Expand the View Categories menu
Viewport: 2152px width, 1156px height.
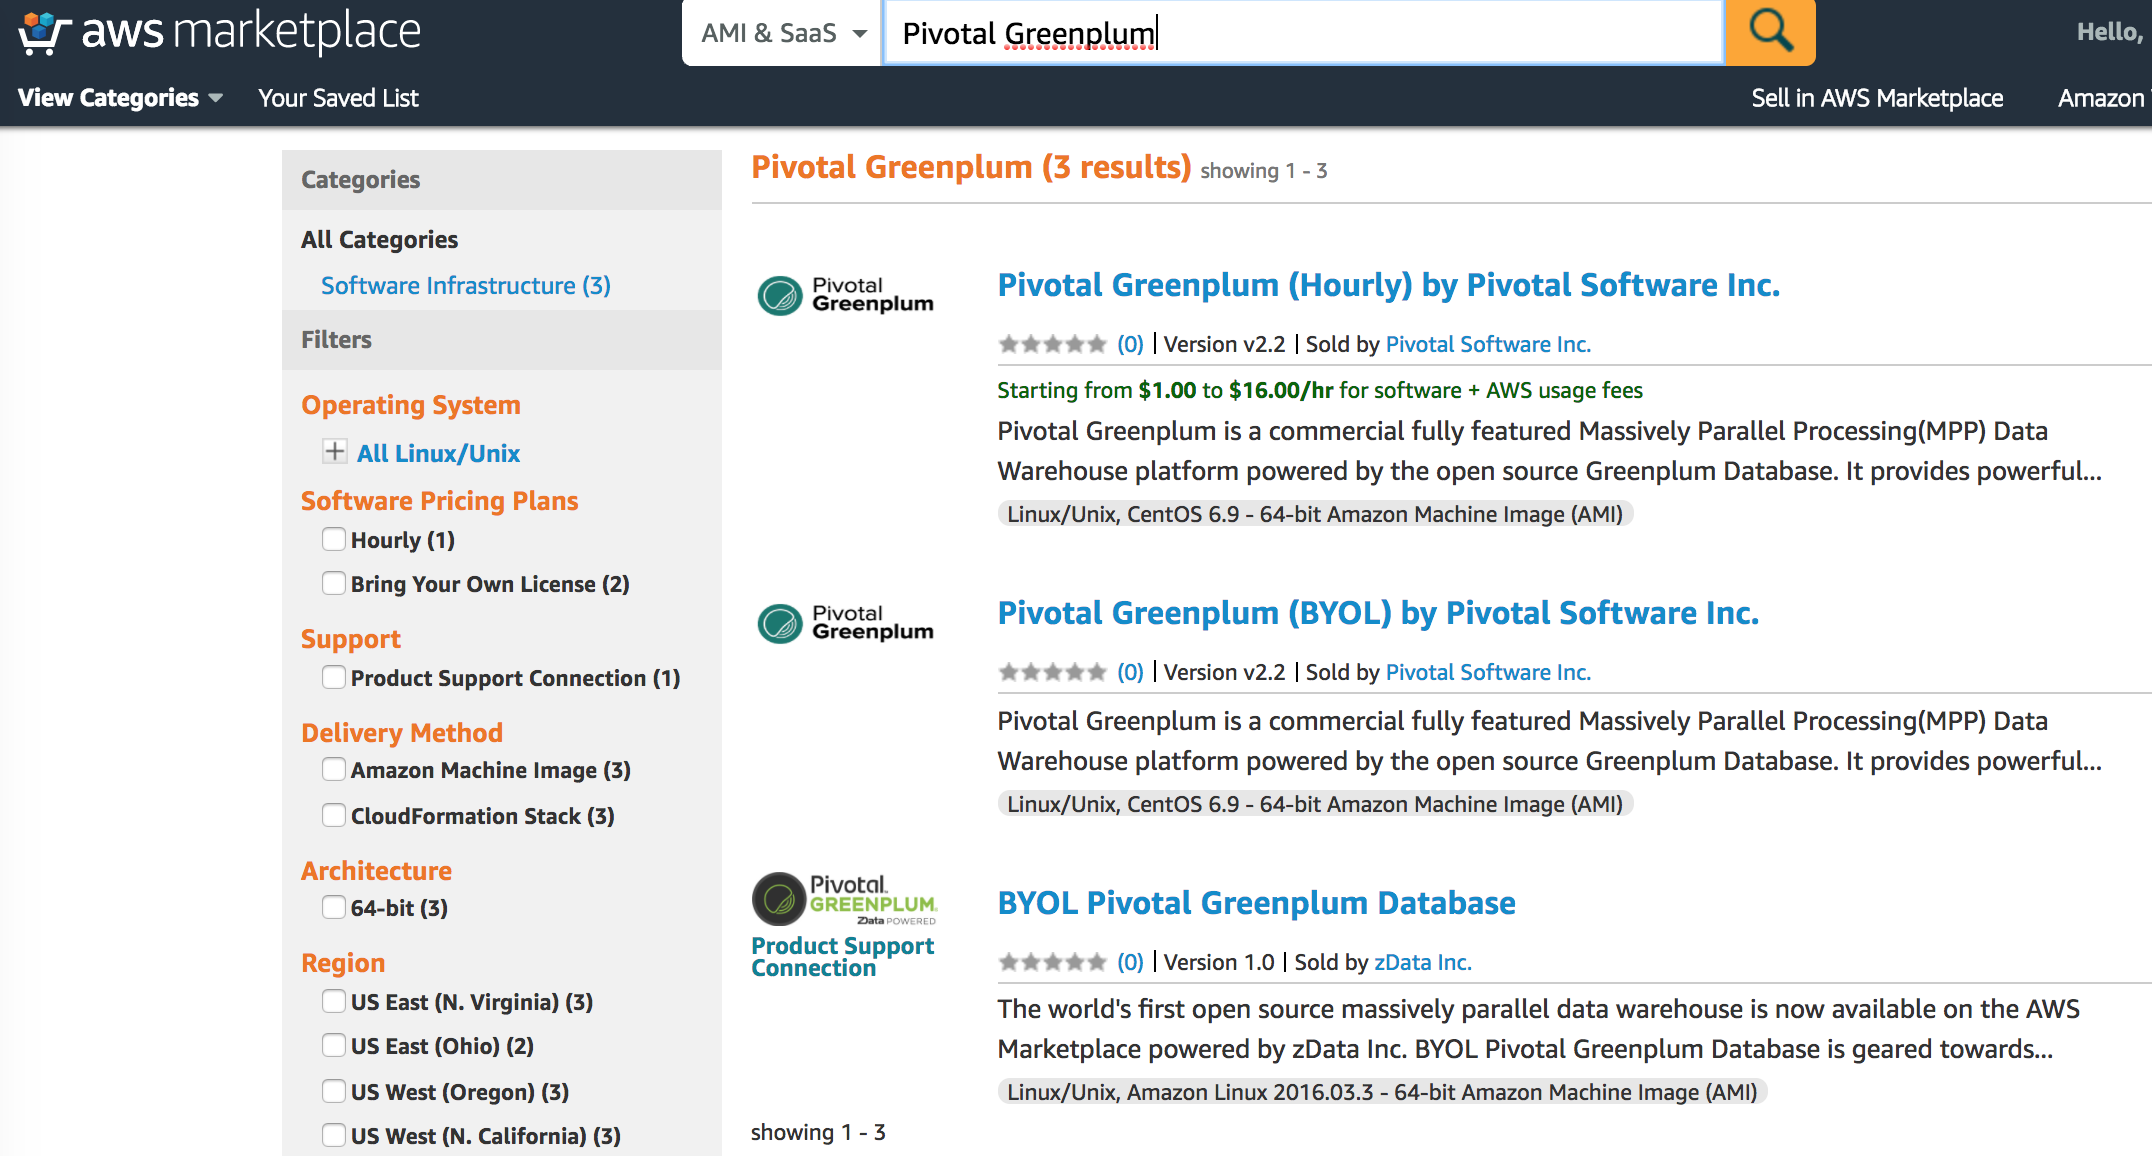tap(120, 98)
